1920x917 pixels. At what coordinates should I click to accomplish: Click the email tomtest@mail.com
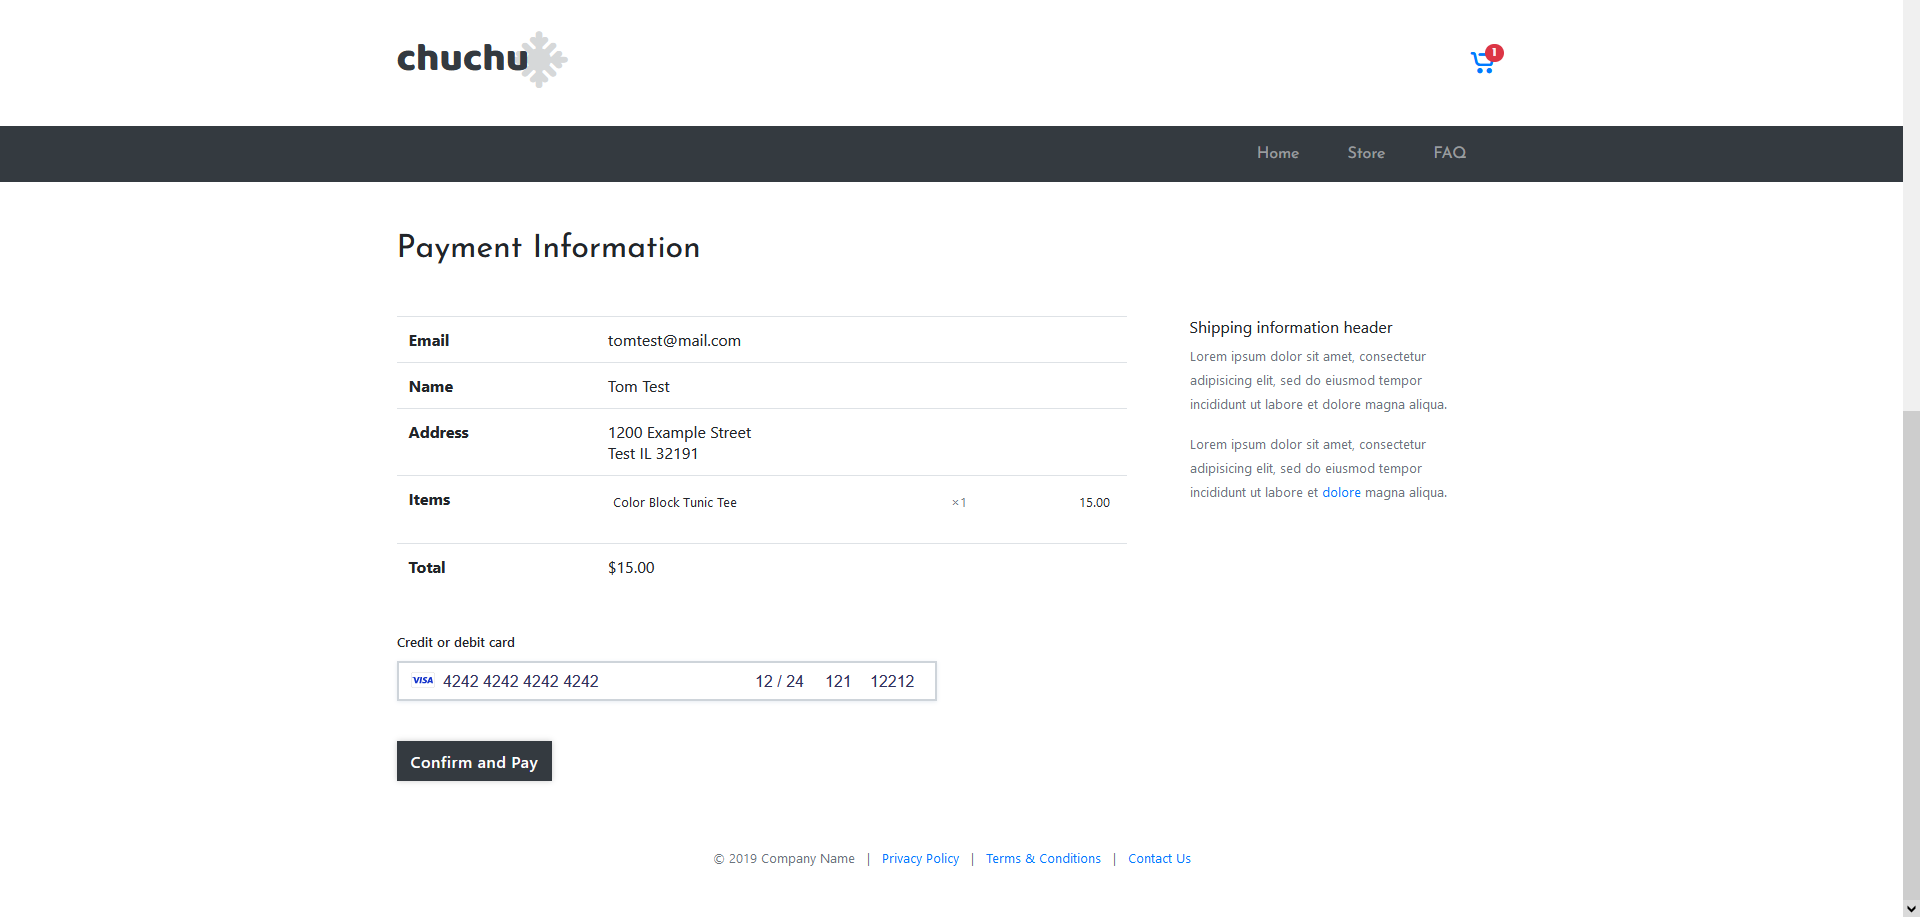click(674, 341)
